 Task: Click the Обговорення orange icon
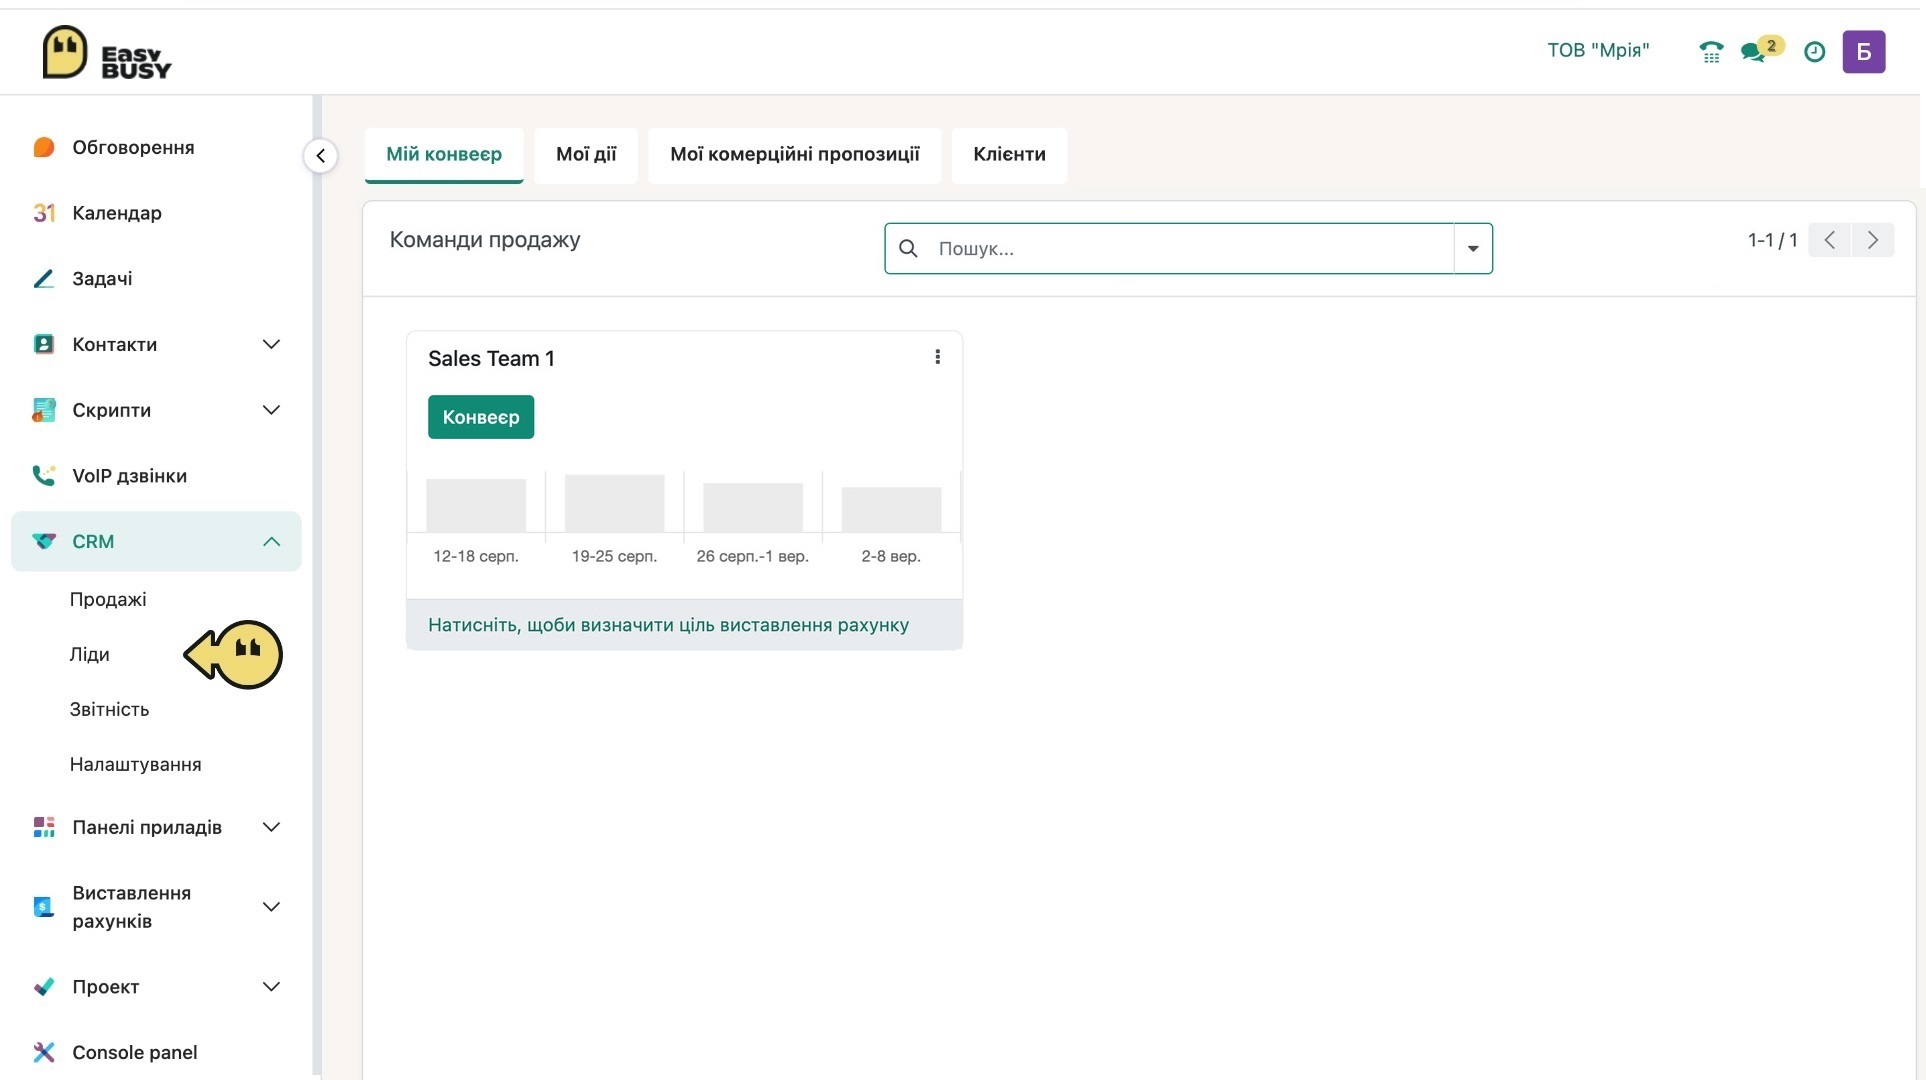43,148
